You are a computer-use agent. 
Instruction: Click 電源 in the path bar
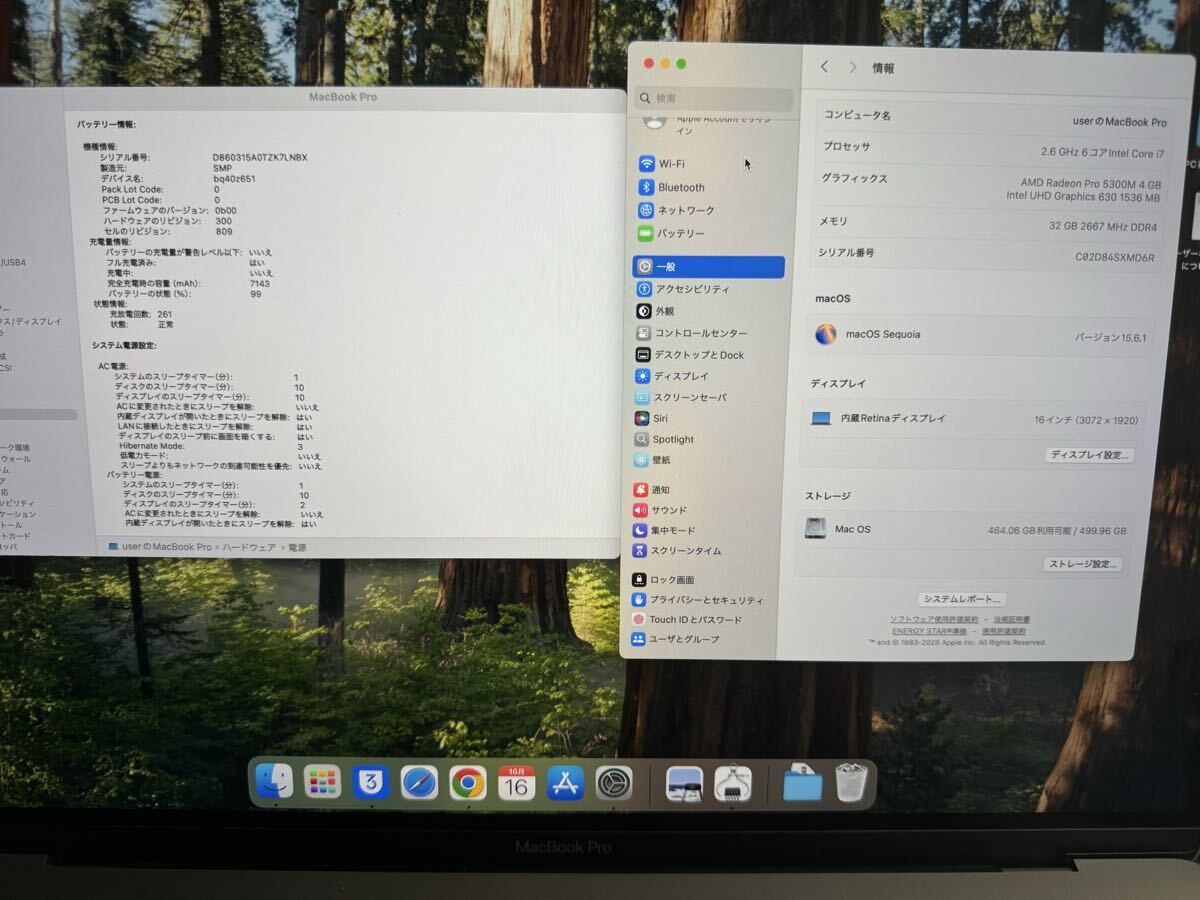click(x=296, y=547)
